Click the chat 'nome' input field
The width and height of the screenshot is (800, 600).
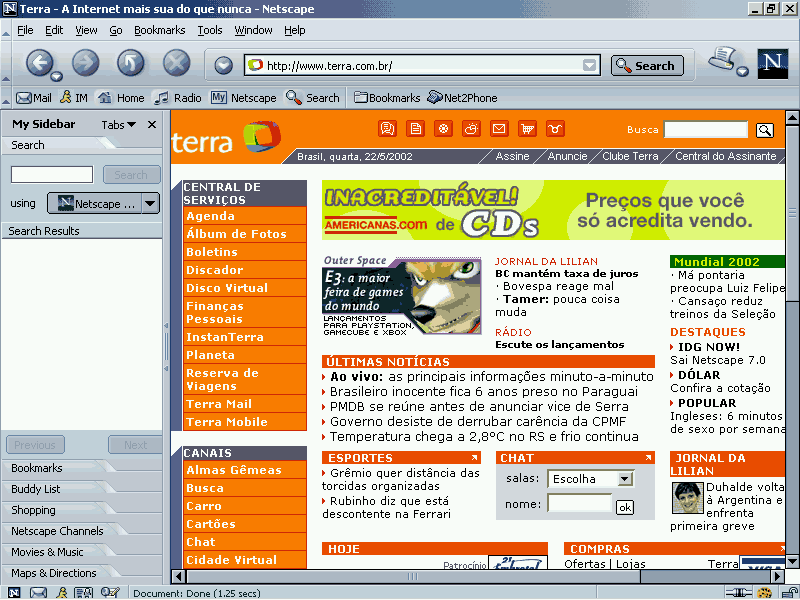point(579,504)
